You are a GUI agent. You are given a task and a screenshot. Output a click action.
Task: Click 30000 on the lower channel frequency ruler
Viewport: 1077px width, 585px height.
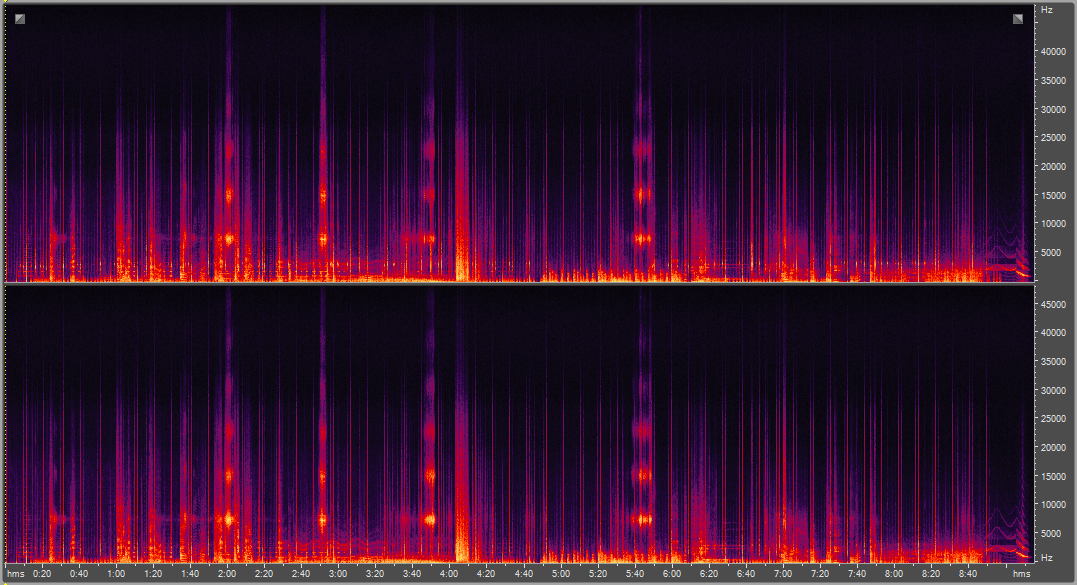pyautogui.click(x=1054, y=390)
